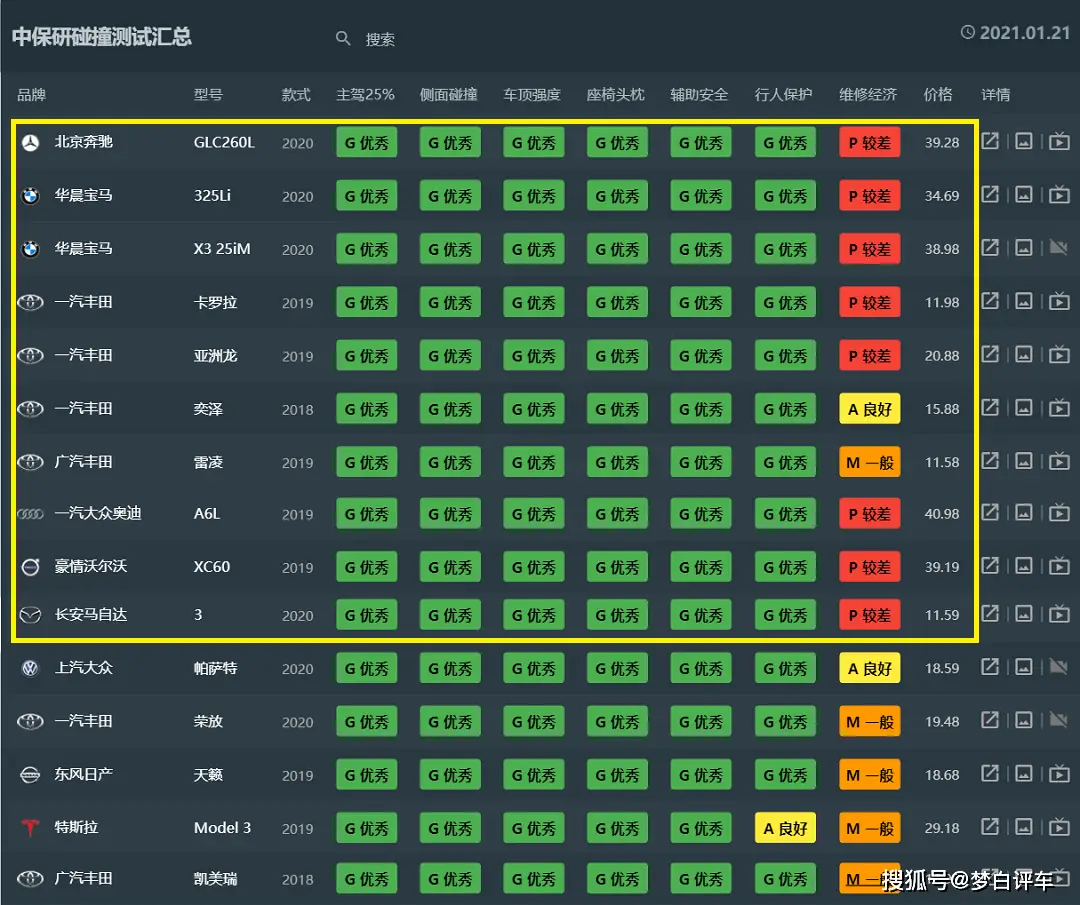The height and width of the screenshot is (905, 1080).
Task: Open image icon for 帕萨特 row
Action: pos(1024,667)
